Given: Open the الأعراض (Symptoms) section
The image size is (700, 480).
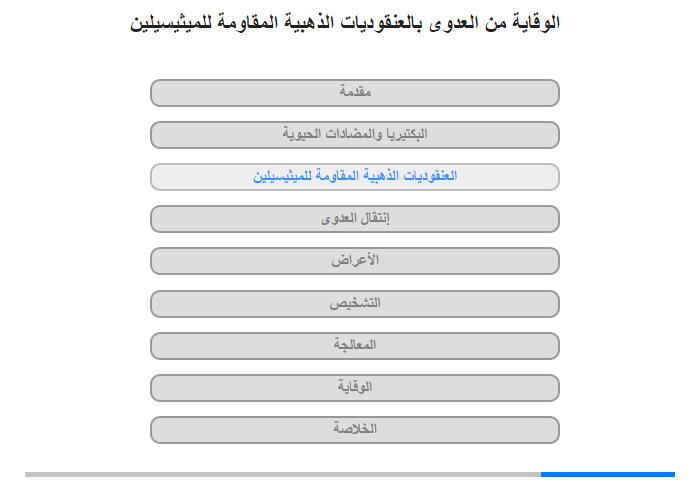Looking at the screenshot, I should (x=354, y=261).
